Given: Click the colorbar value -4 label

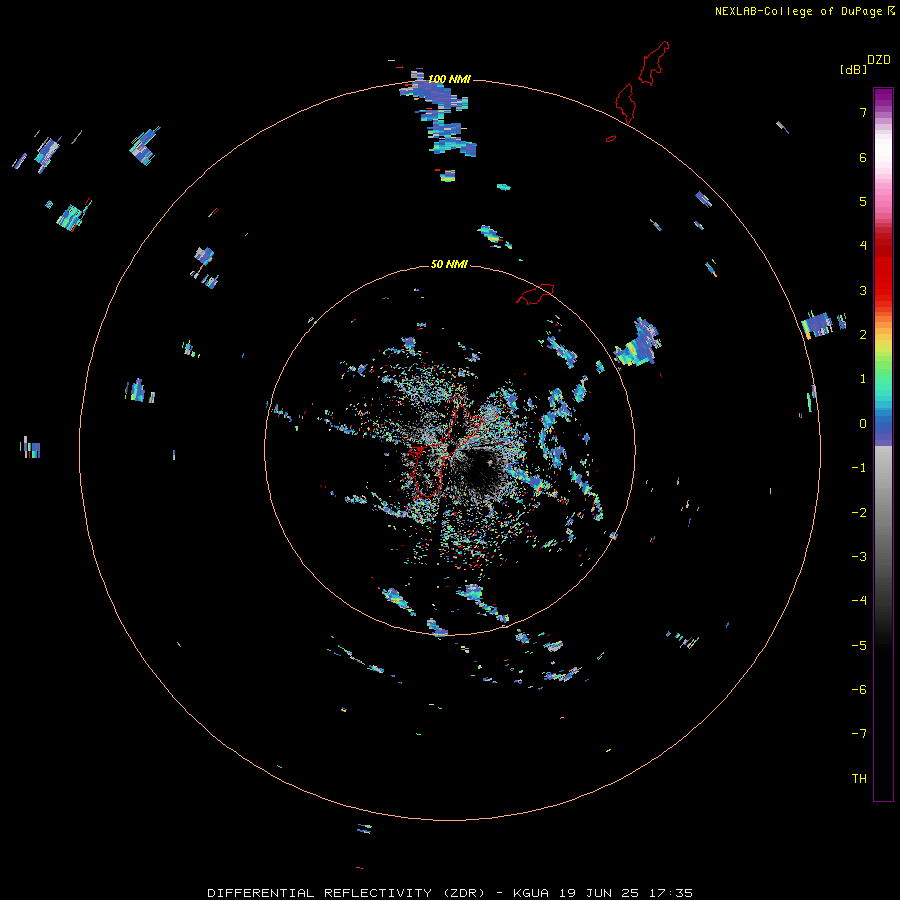Looking at the screenshot, I should coord(859,601).
